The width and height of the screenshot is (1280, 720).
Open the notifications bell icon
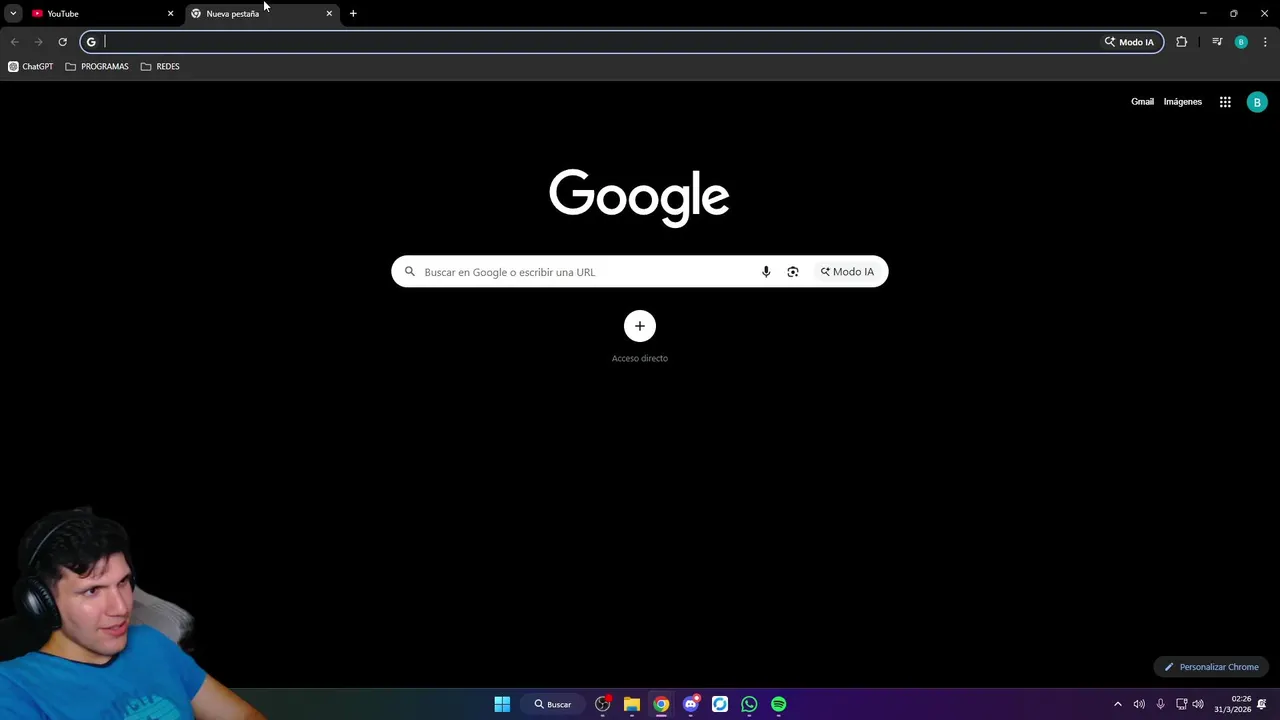[1263, 704]
